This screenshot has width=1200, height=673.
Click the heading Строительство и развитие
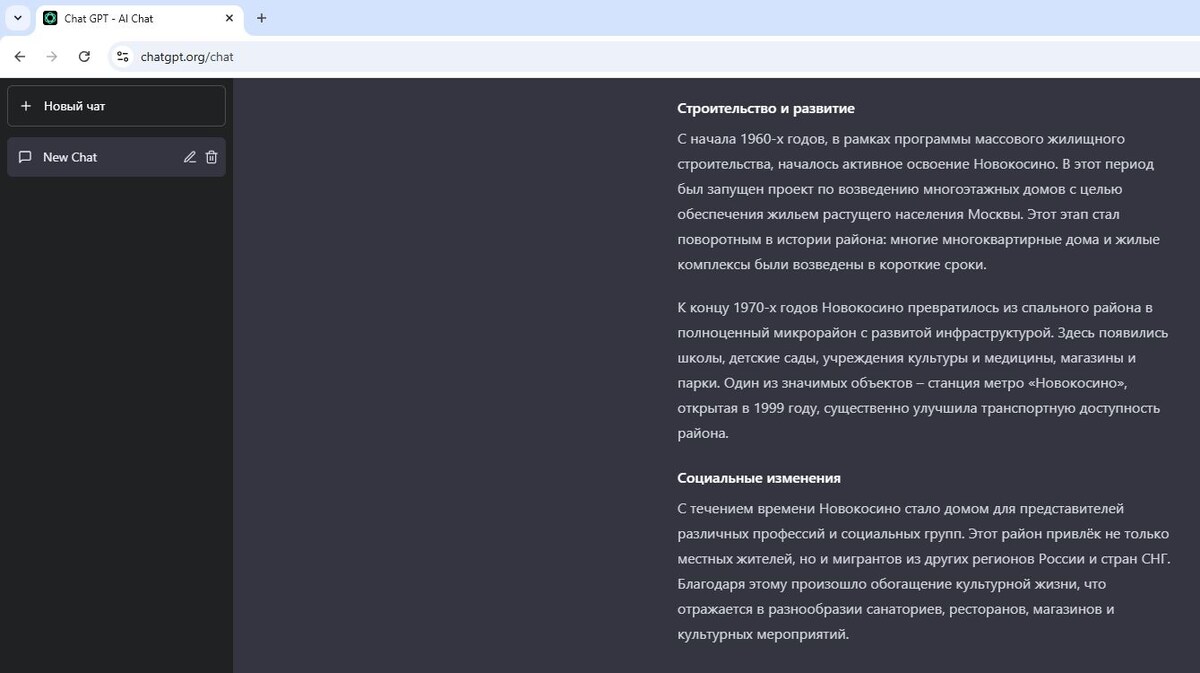(766, 108)
